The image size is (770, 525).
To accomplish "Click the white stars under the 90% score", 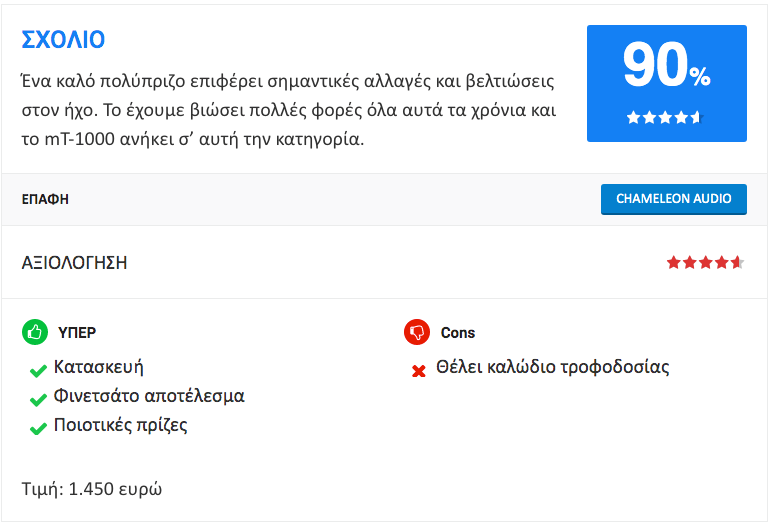I will tap(665, 117).
